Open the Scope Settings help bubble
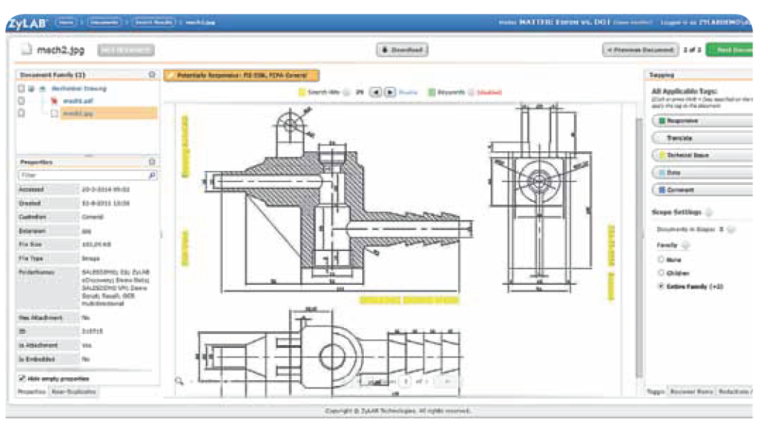 (x=709, y=212)
